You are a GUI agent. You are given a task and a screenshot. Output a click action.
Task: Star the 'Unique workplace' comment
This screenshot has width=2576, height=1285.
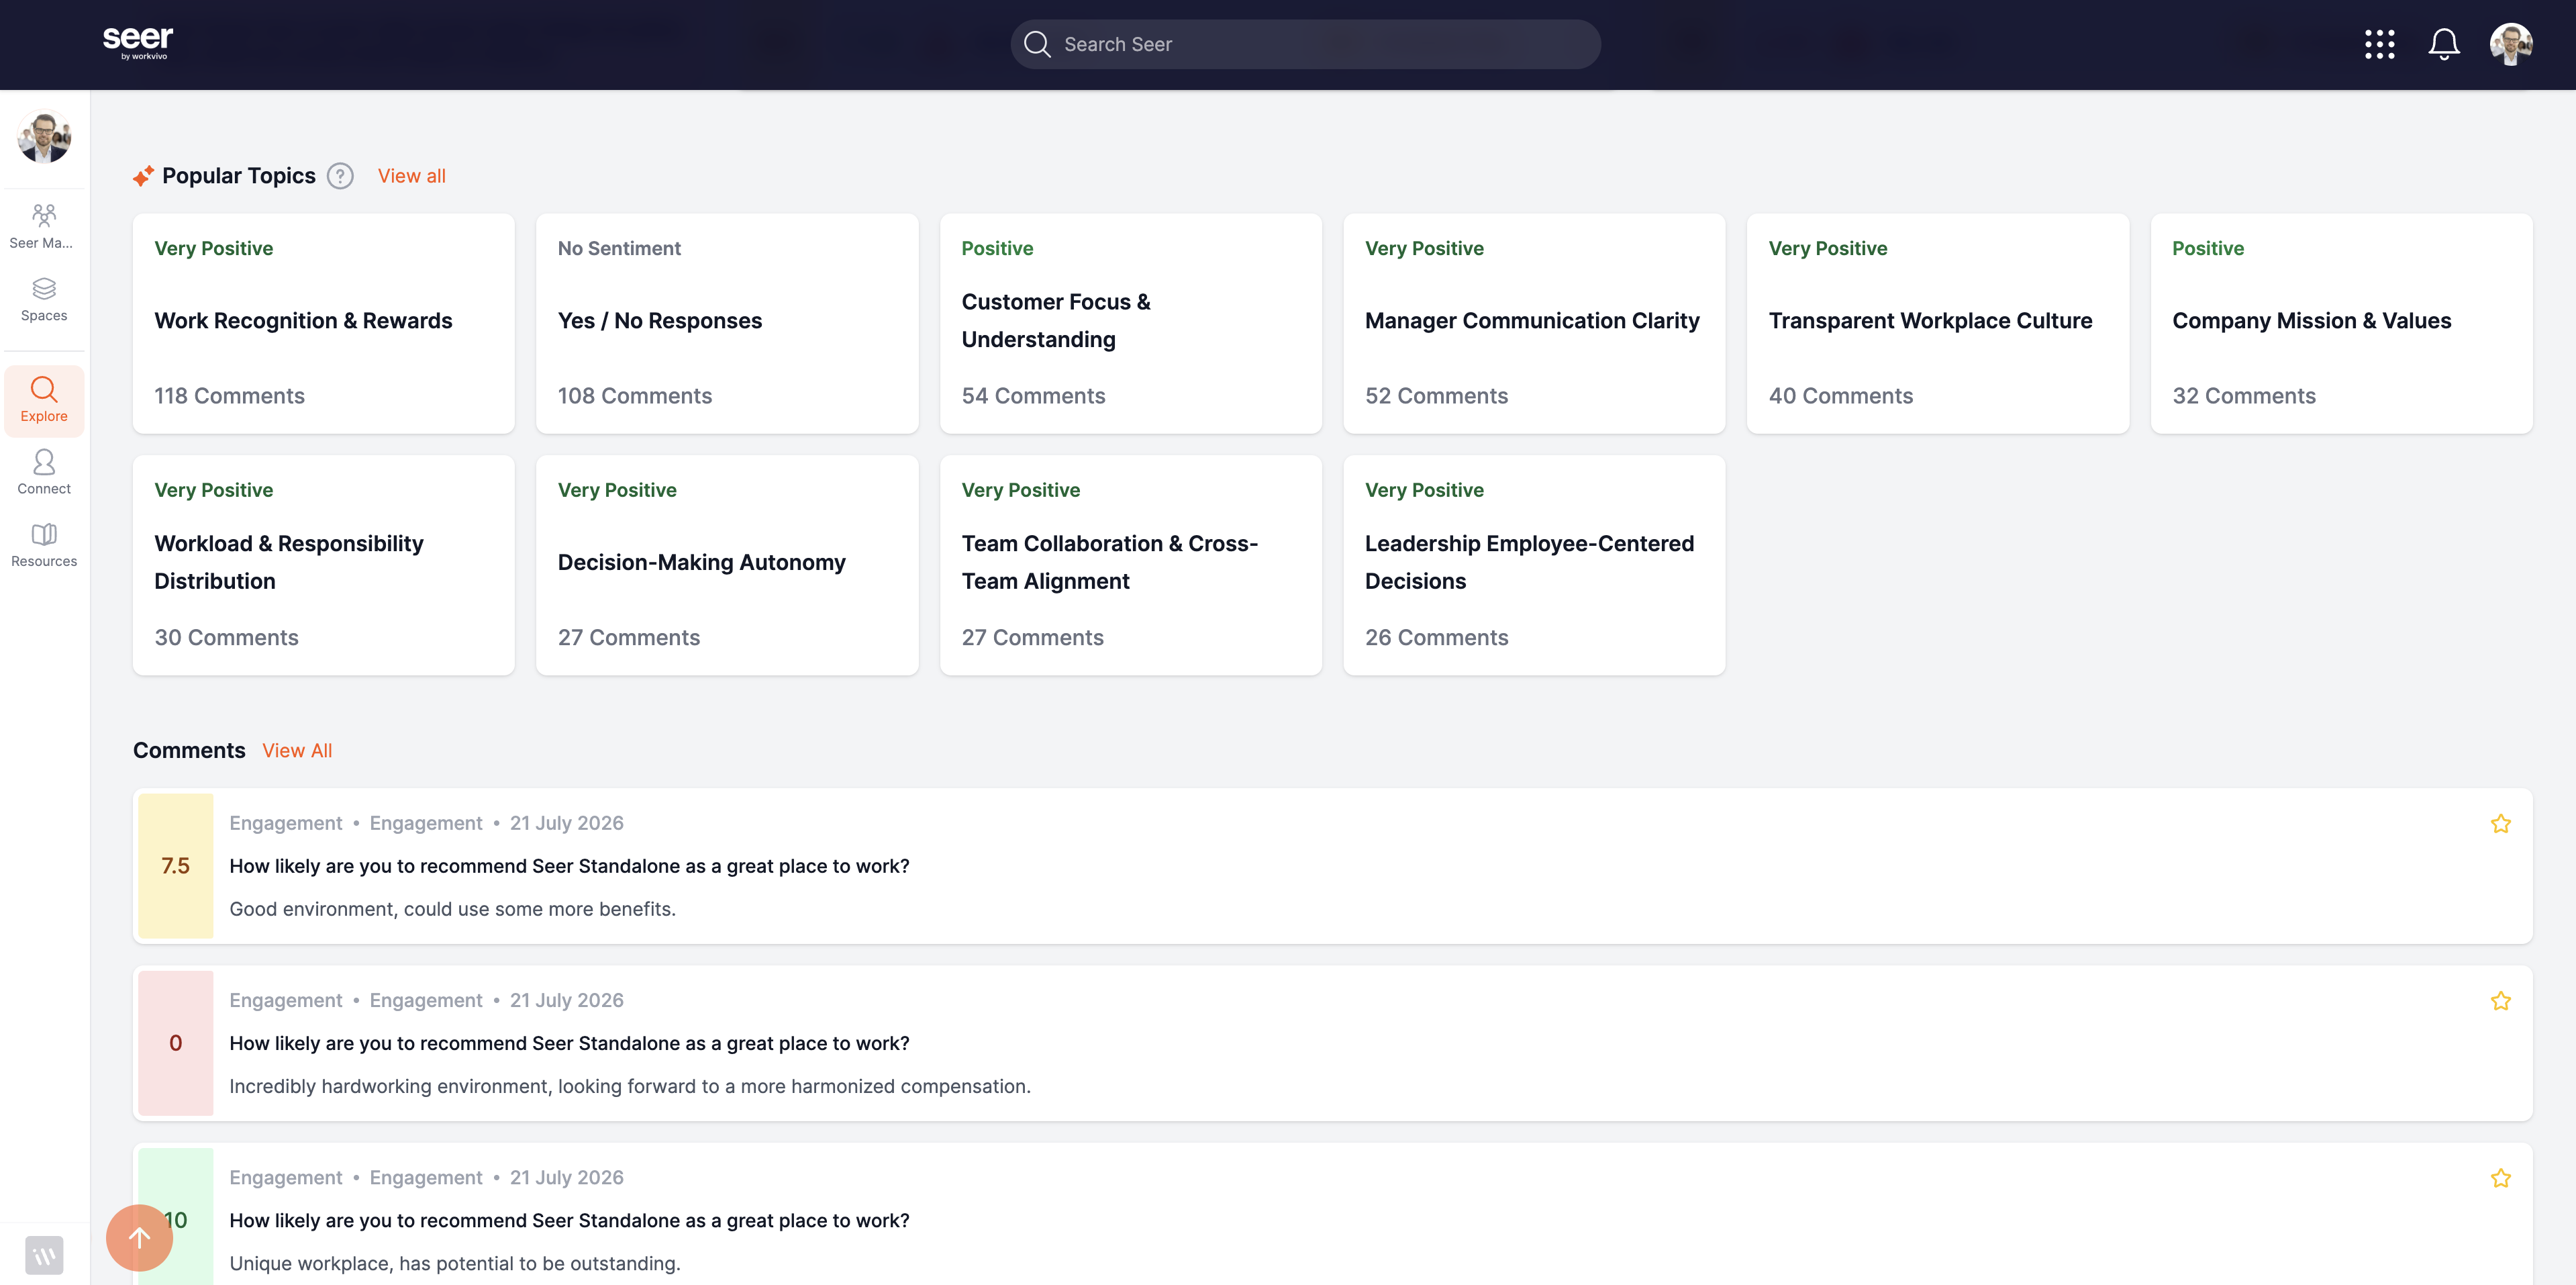coord(2500,1177)
